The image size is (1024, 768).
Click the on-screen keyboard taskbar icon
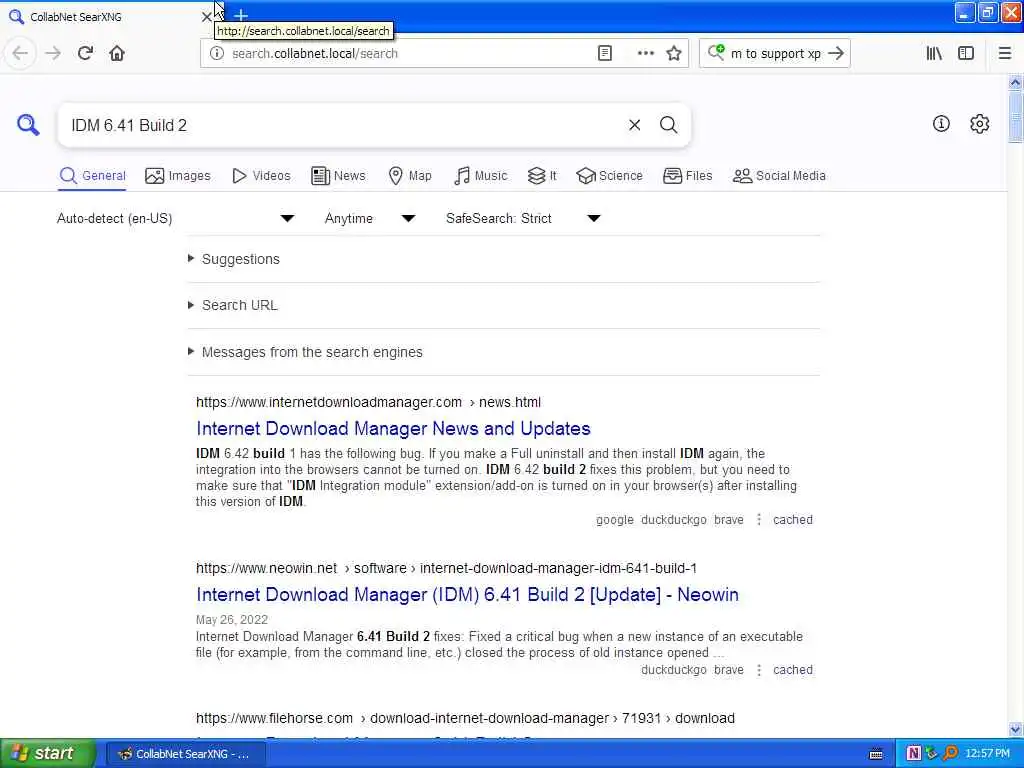876,754
